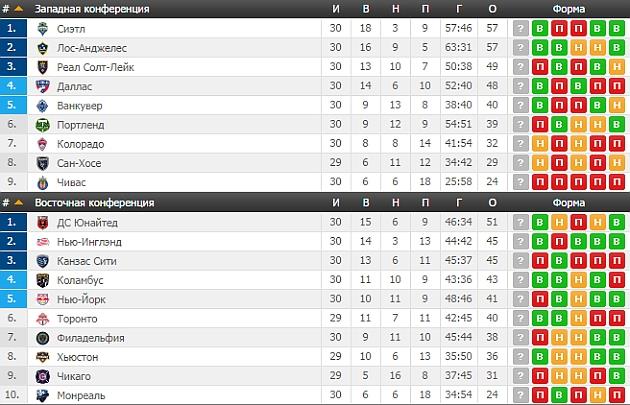The width and height of the screenshot is (630, 405).
Task: Click the О points column header in Eastern conference
Action: [492, 203]
